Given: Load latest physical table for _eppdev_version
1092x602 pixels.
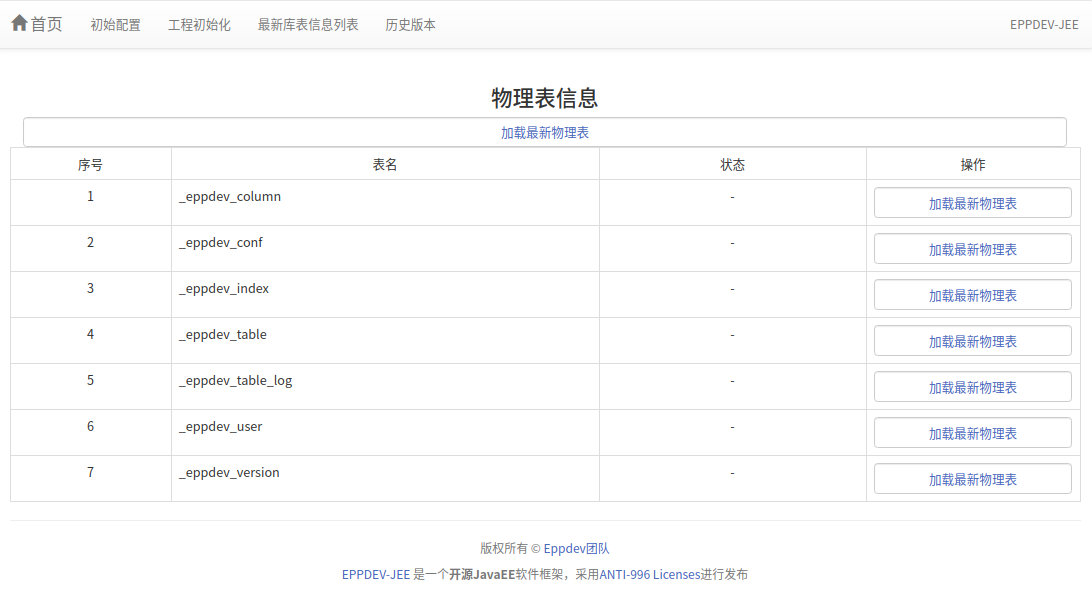Looking at the screenshot, I should click(972, 479).
